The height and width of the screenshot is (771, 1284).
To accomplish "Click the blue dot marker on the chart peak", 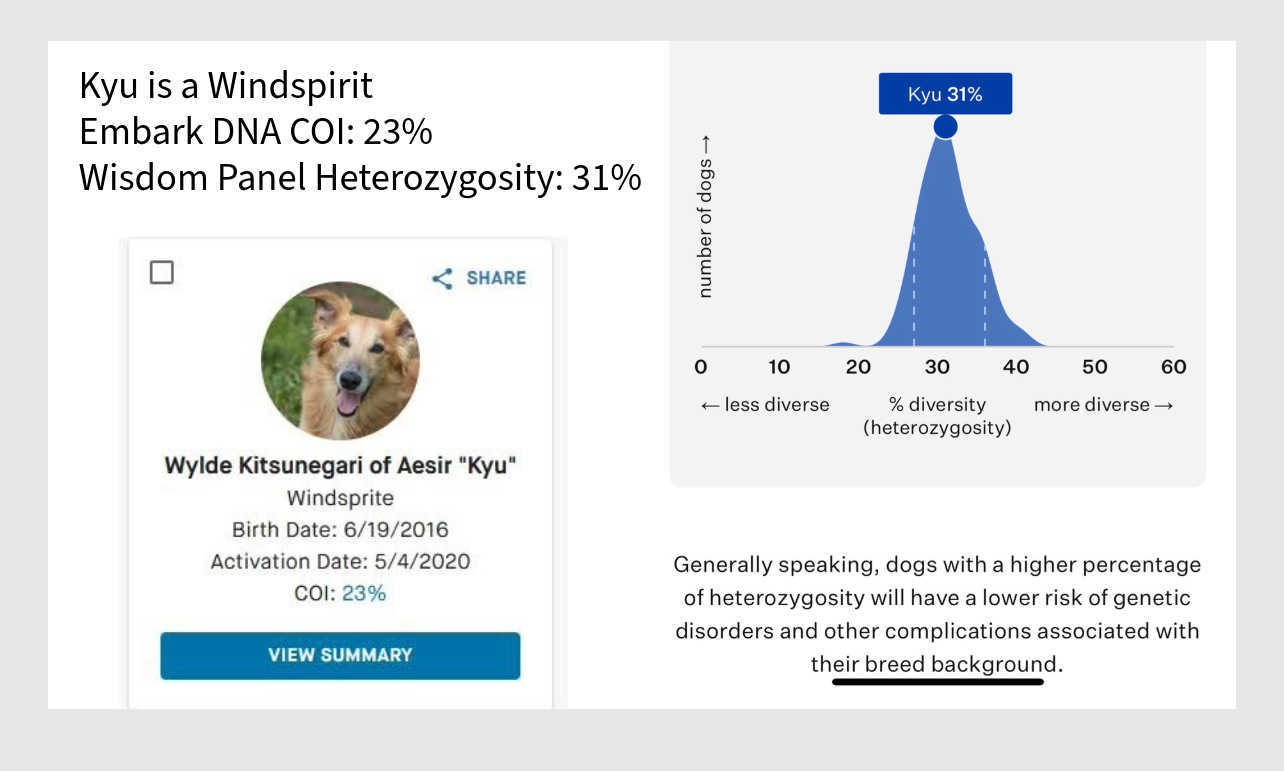I will click(945, 127).
